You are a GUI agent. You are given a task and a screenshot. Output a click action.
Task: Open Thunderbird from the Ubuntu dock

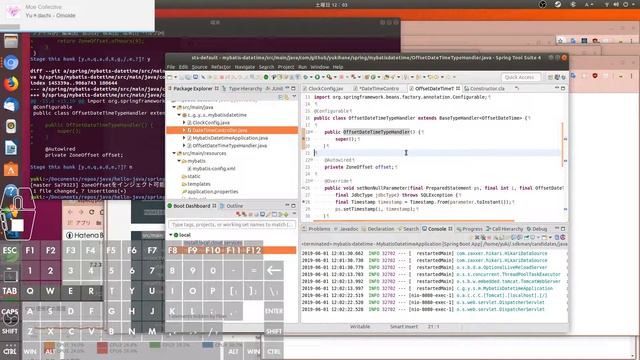tap(11, 105)
